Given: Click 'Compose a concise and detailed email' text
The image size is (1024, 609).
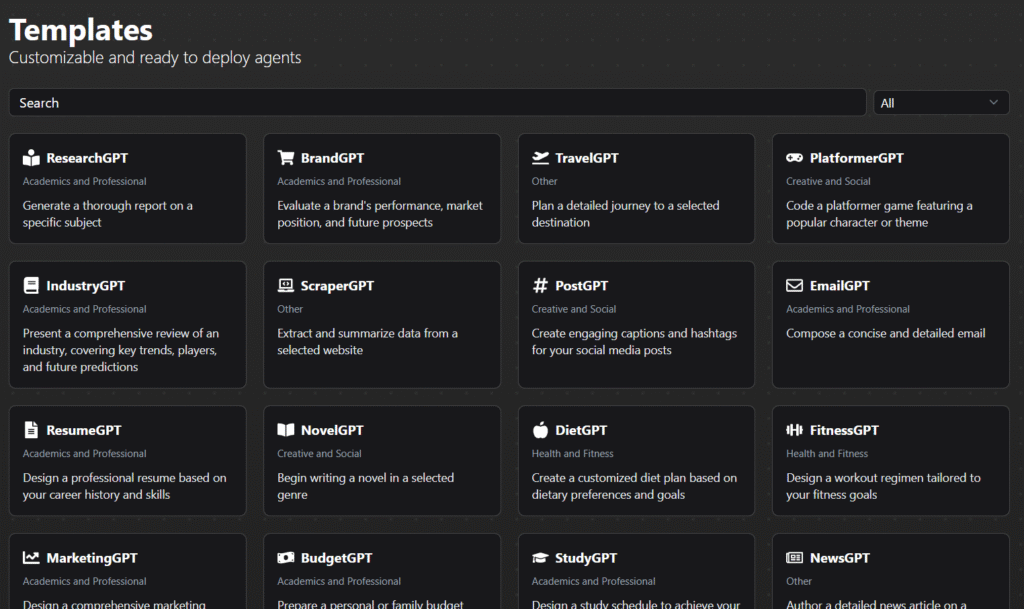Looking at the screenshot, I should point(886,334).
